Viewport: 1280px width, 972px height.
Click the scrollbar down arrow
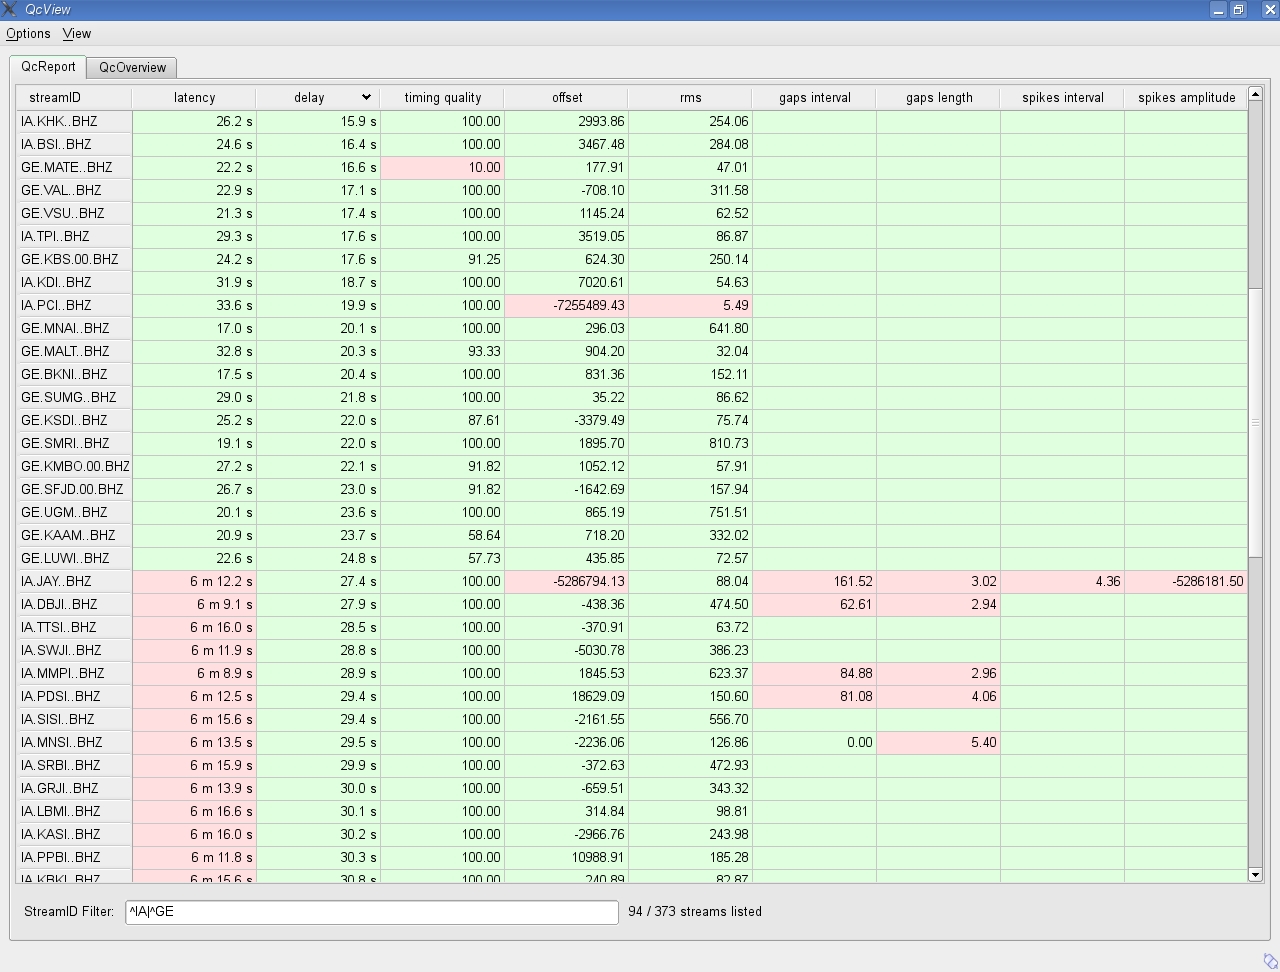click(x=1255, y=873)
